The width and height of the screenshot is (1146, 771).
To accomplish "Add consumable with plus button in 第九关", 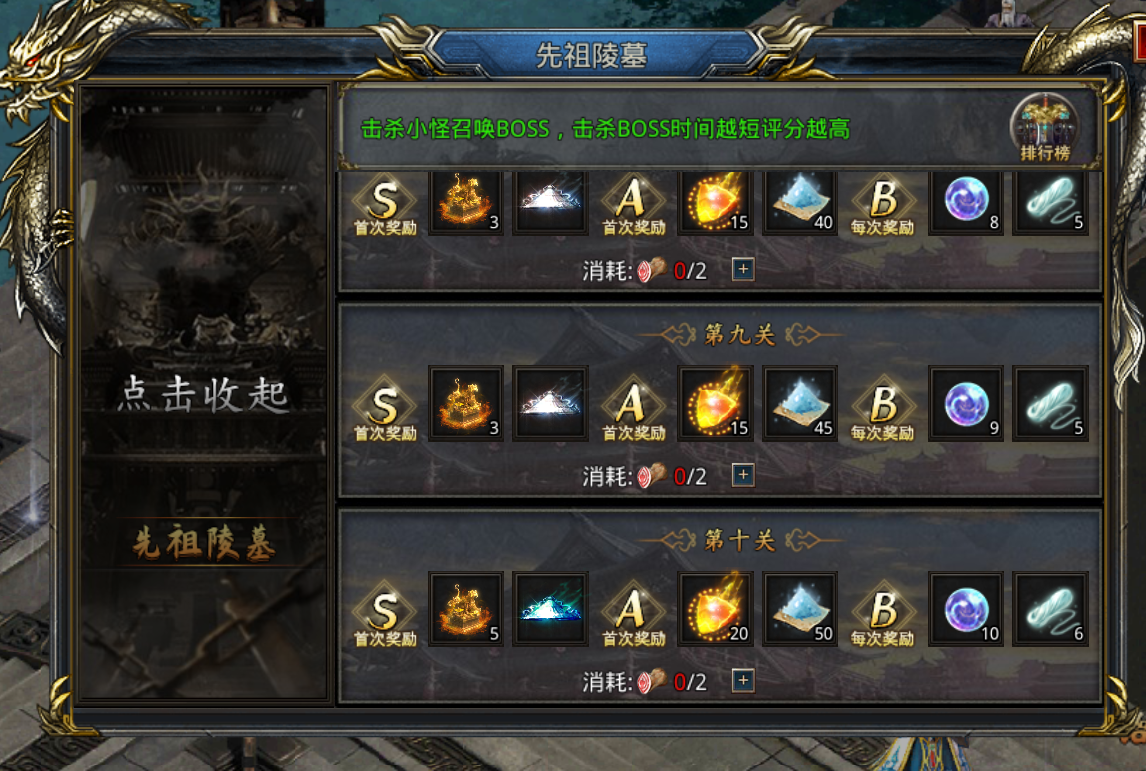I will coord(743,475).
